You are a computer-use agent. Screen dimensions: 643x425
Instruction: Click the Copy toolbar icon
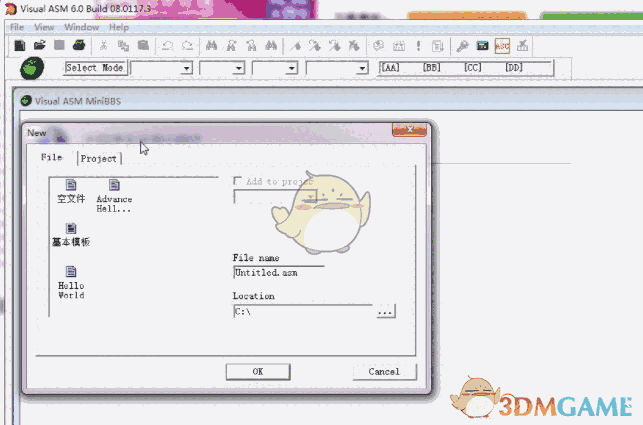tap(123, 45)
